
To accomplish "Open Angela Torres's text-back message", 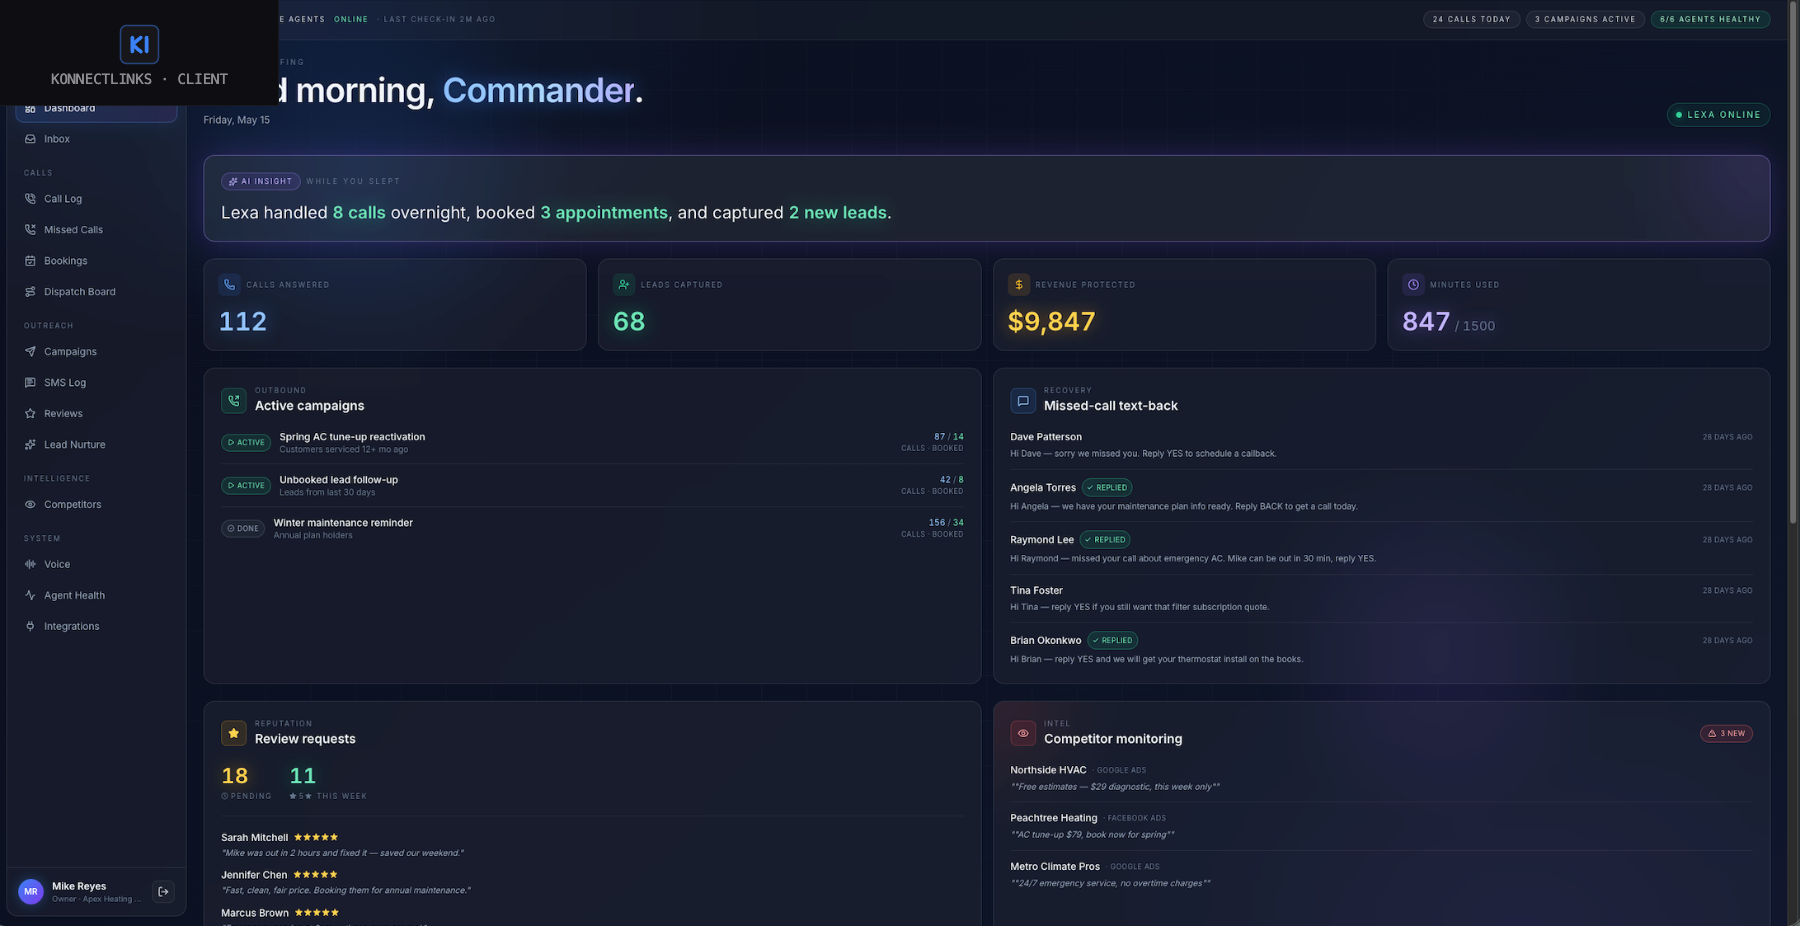I will tap(1381, 496).
